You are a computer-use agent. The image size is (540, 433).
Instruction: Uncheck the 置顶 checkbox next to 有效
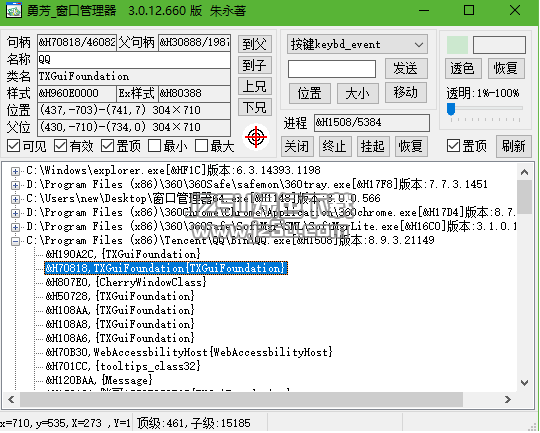click(x=107, y=146)
